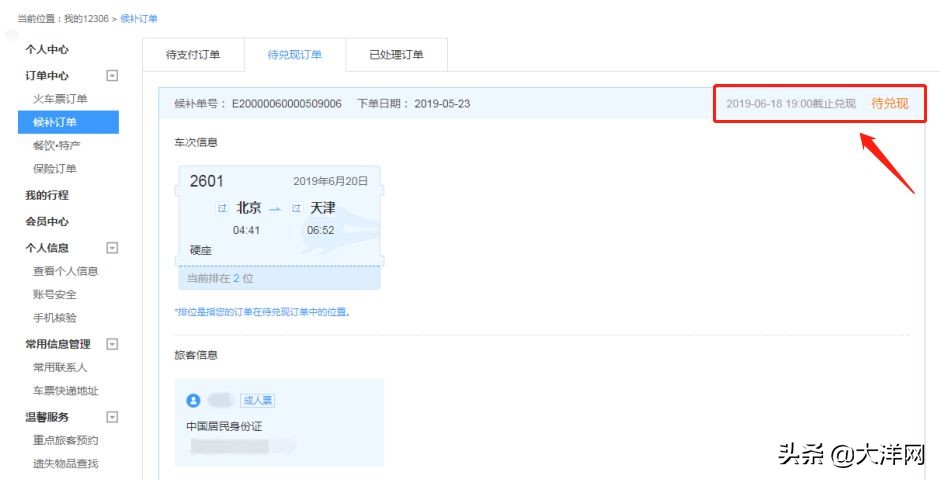Click travel date 2019年6月20日
Viewport: 940px width, 480px height.
[x=330, y=181]
